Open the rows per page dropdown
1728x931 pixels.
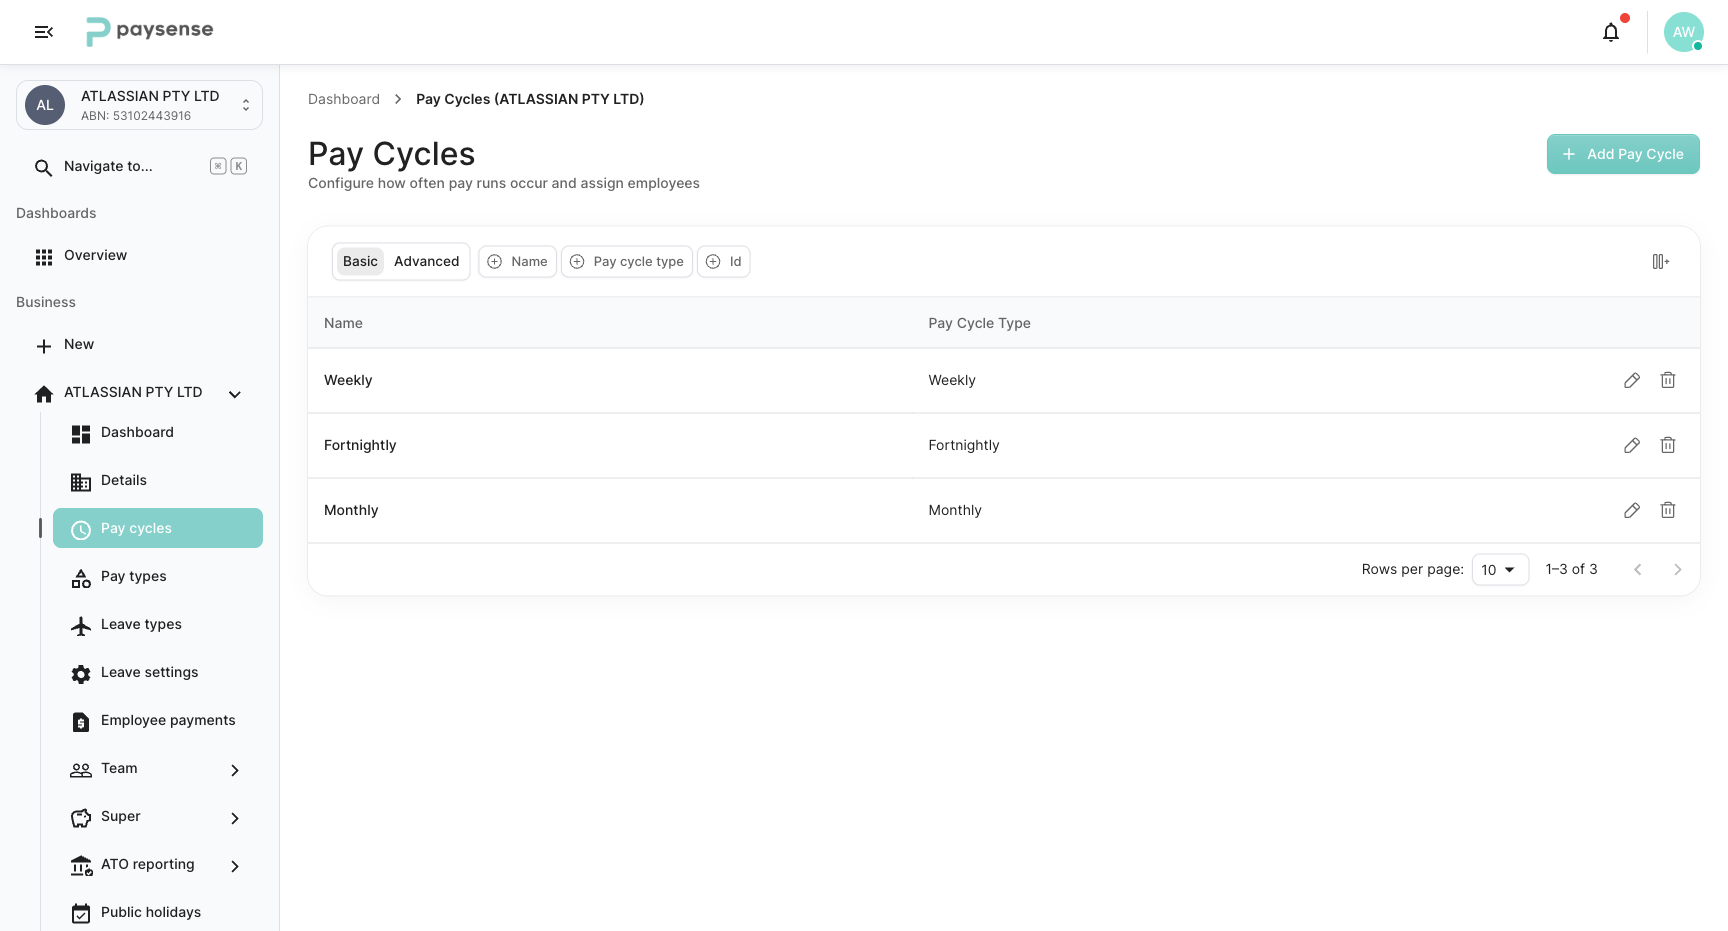(x=1500, y=569)
